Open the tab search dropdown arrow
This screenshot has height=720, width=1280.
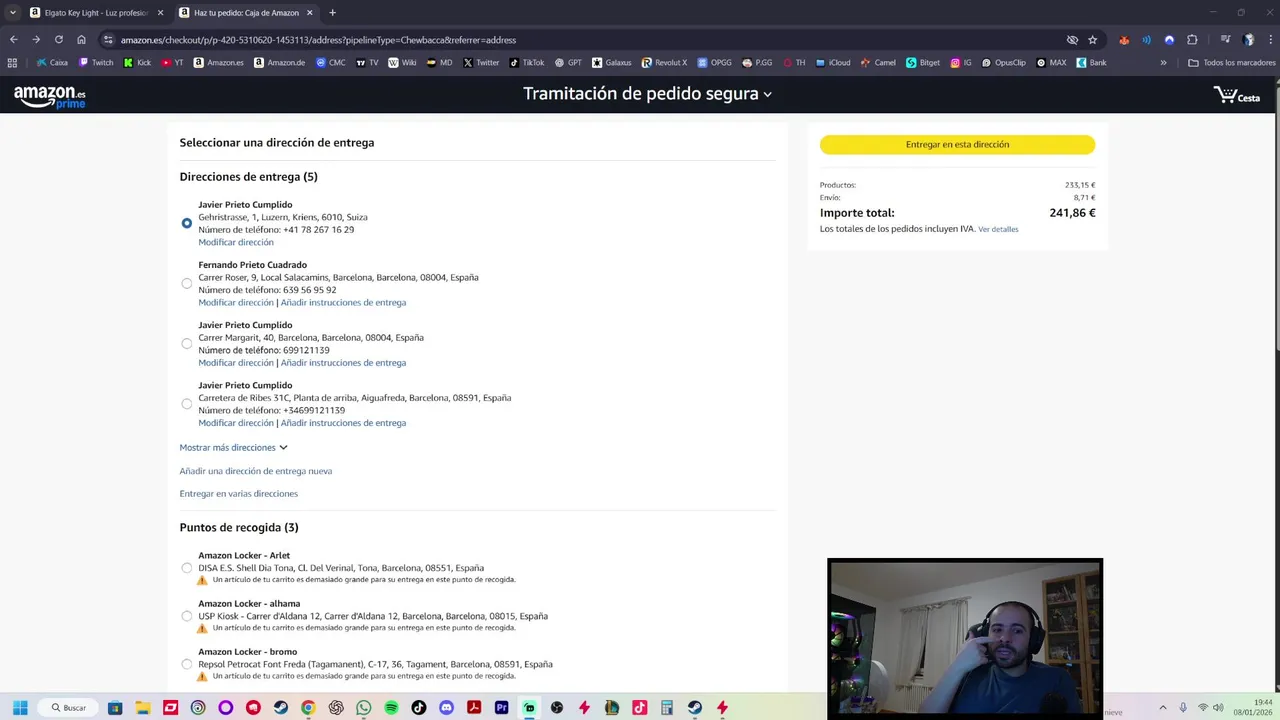coord(12,13)
